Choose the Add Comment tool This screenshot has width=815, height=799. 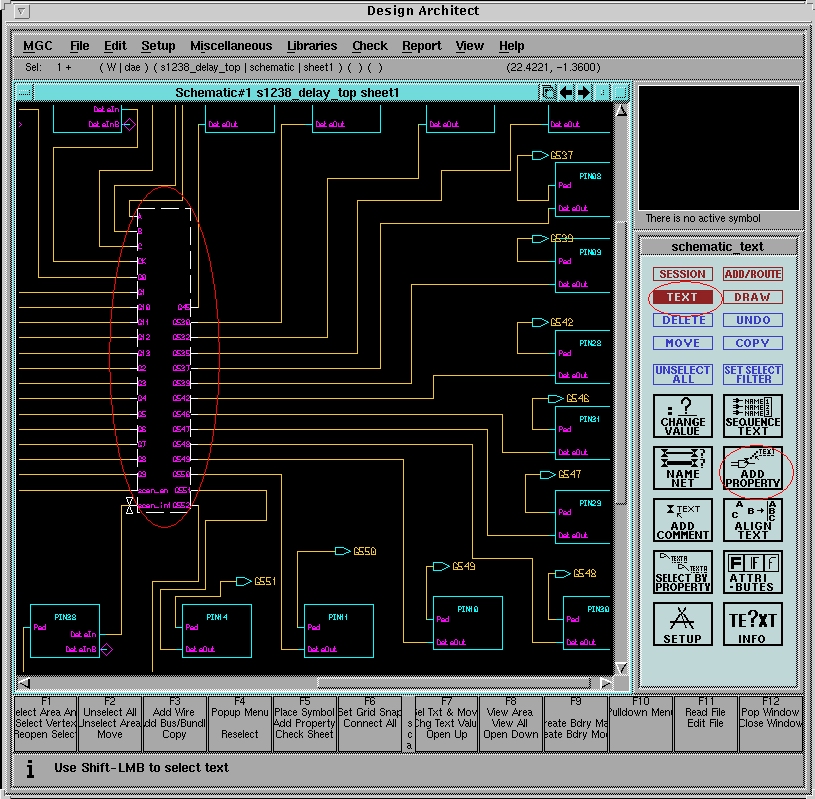[x=682, y=520]
